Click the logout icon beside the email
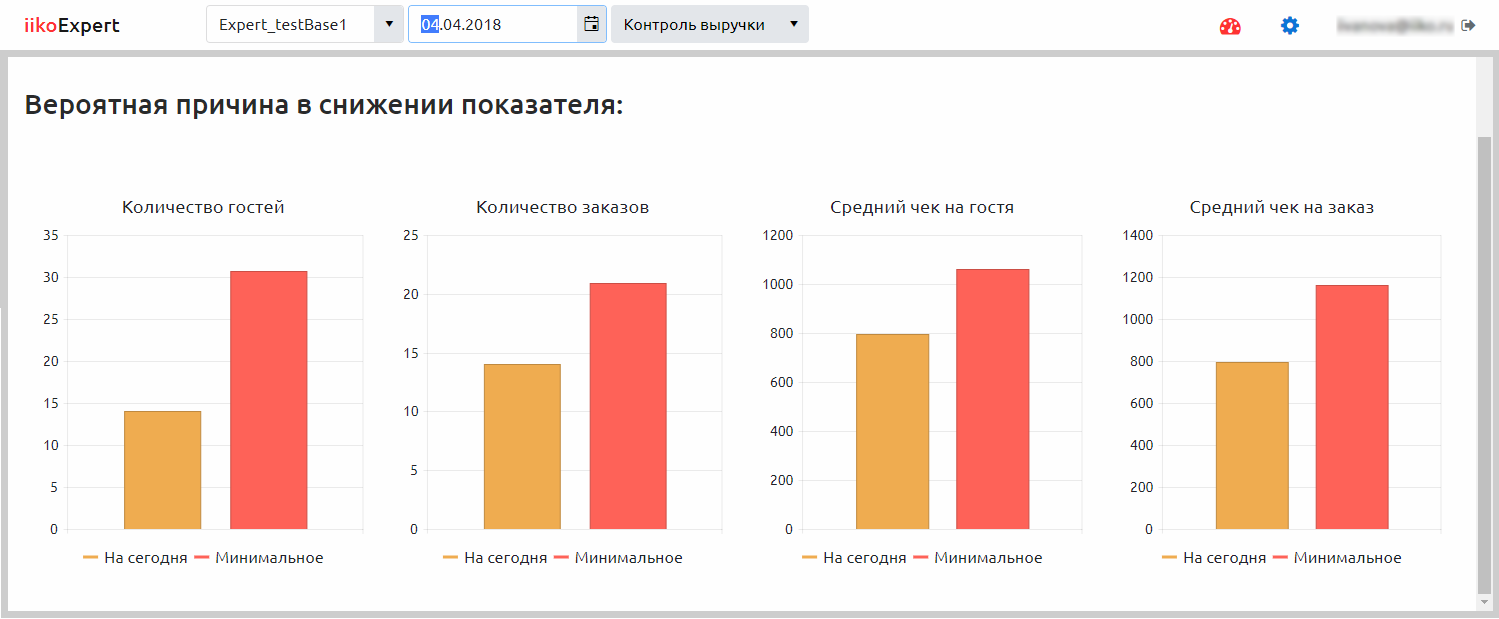Image resolution: width=1499 pixels, height=619 pixels. tap(1468, 25)
